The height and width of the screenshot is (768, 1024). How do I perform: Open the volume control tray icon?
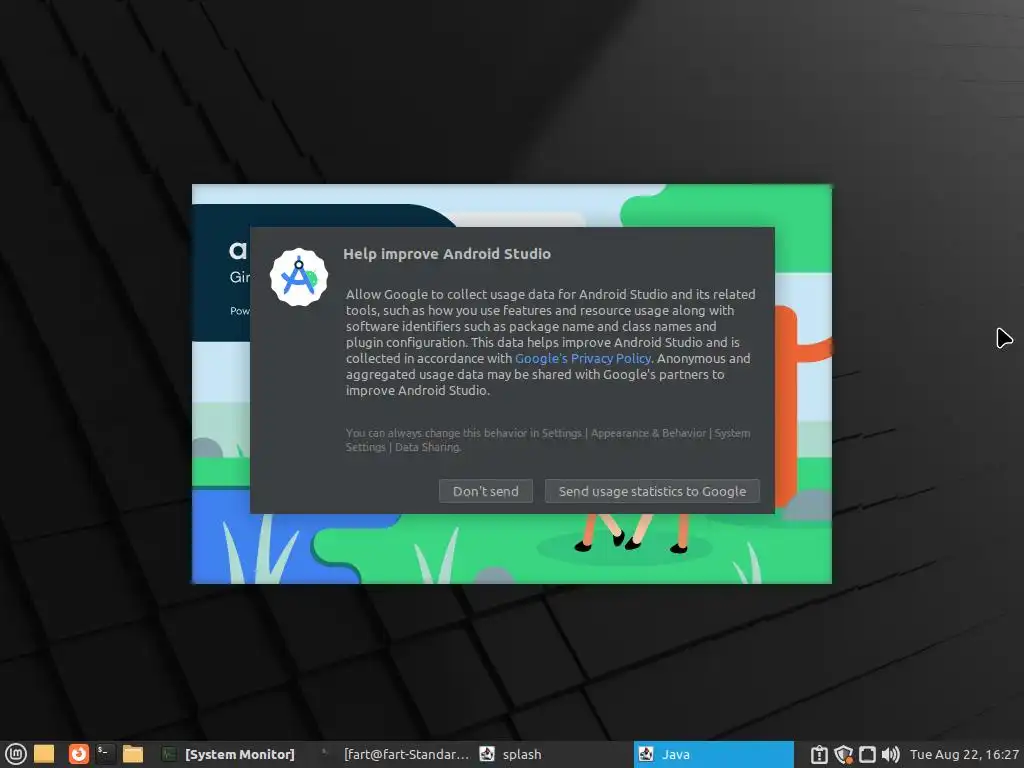tap(890, 755)
